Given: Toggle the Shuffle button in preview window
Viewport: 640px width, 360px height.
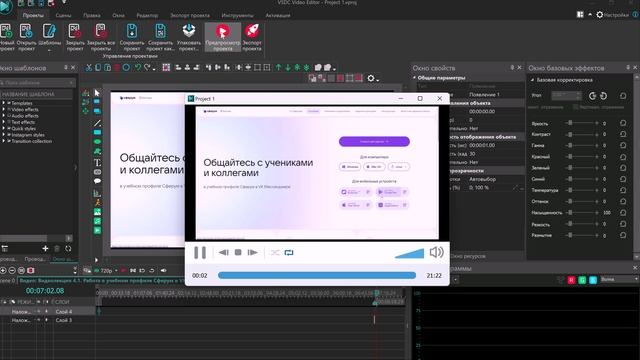Looking at the screenshot, I should pyautogui.click(x=275, y=253).
